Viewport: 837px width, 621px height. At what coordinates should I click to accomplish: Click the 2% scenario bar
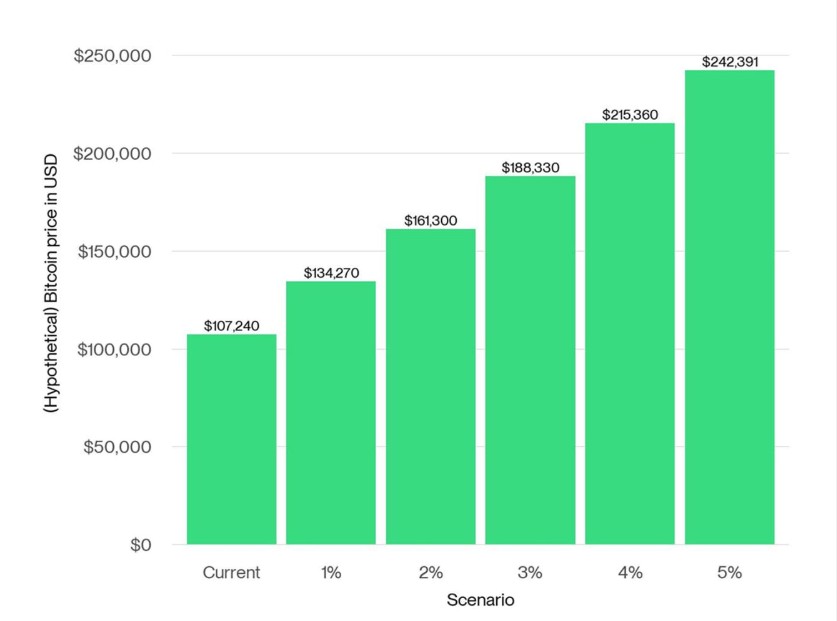coord(430,387)
